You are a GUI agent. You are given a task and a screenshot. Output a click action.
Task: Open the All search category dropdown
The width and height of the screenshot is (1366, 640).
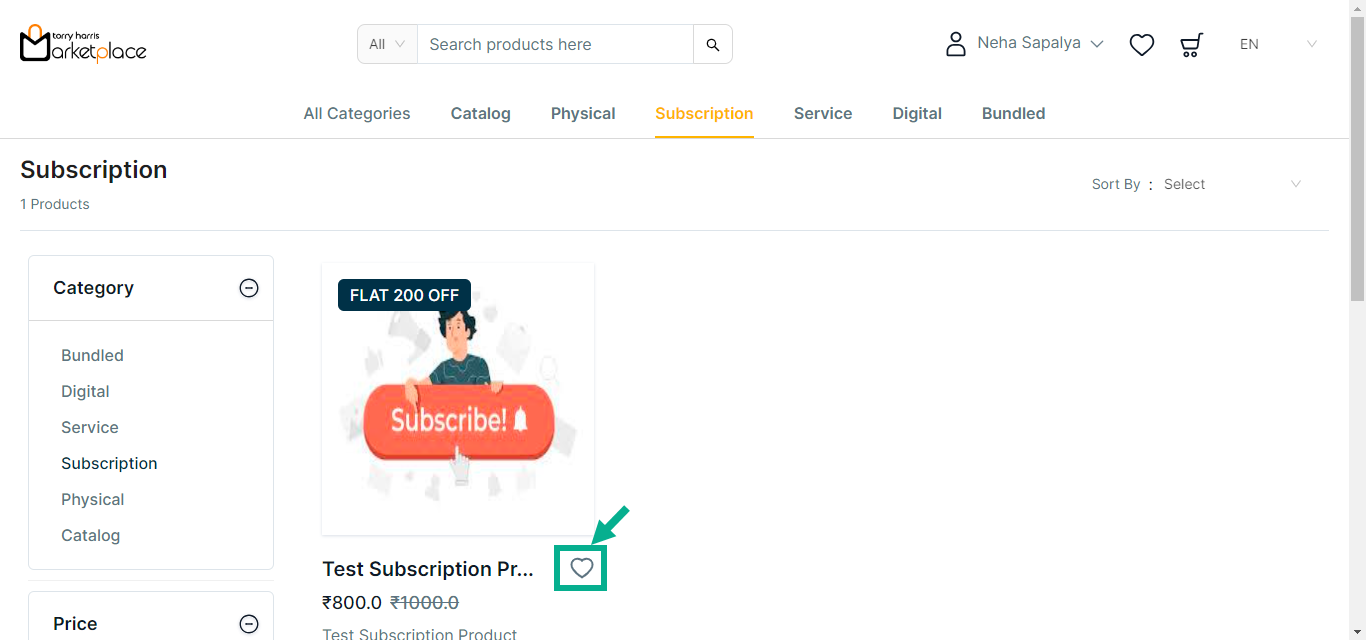click(x=387, y=44)
